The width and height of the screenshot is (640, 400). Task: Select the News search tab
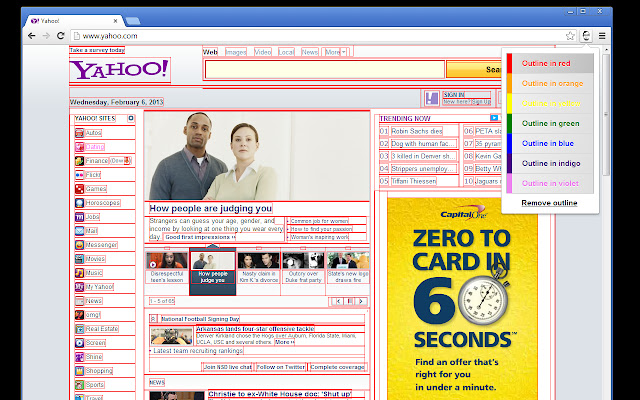(x=310, y=52)
